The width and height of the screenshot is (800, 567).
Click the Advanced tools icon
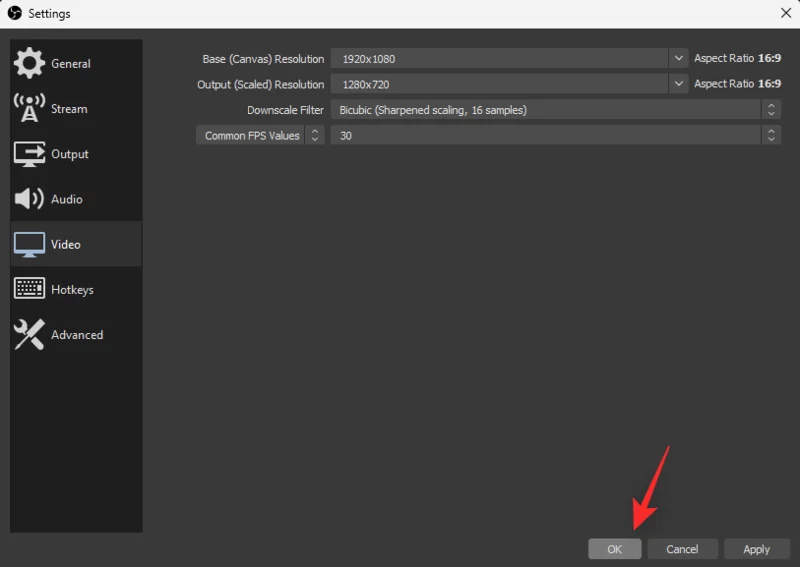pos(29,335)
